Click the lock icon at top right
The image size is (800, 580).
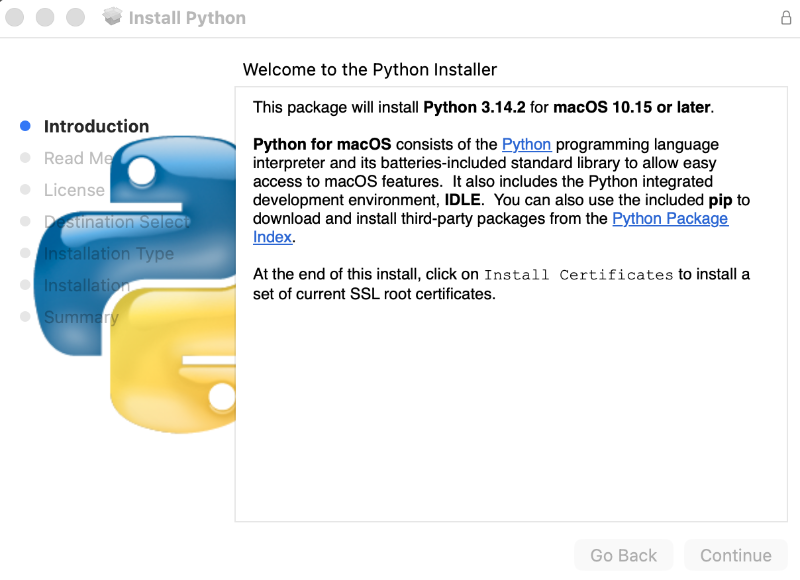pyautogui.click(x=788, y=16)
